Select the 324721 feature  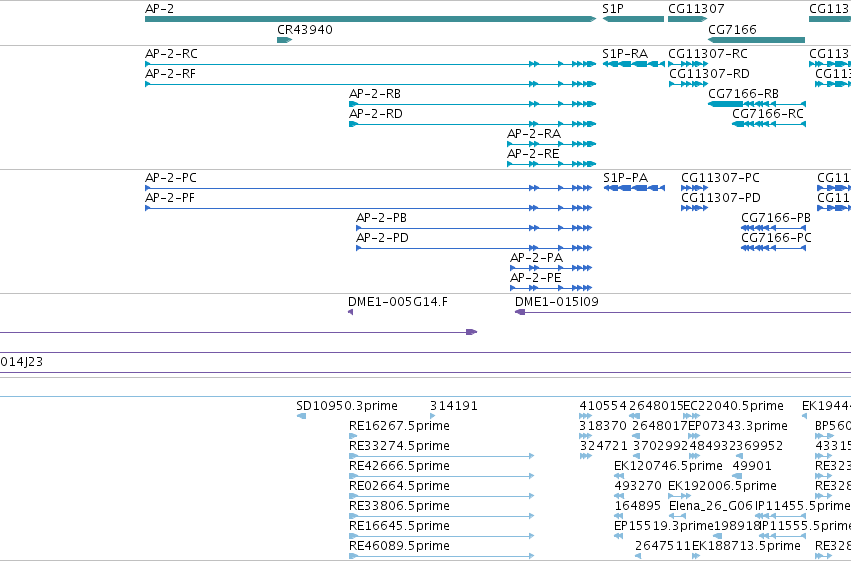pos(586,456)
